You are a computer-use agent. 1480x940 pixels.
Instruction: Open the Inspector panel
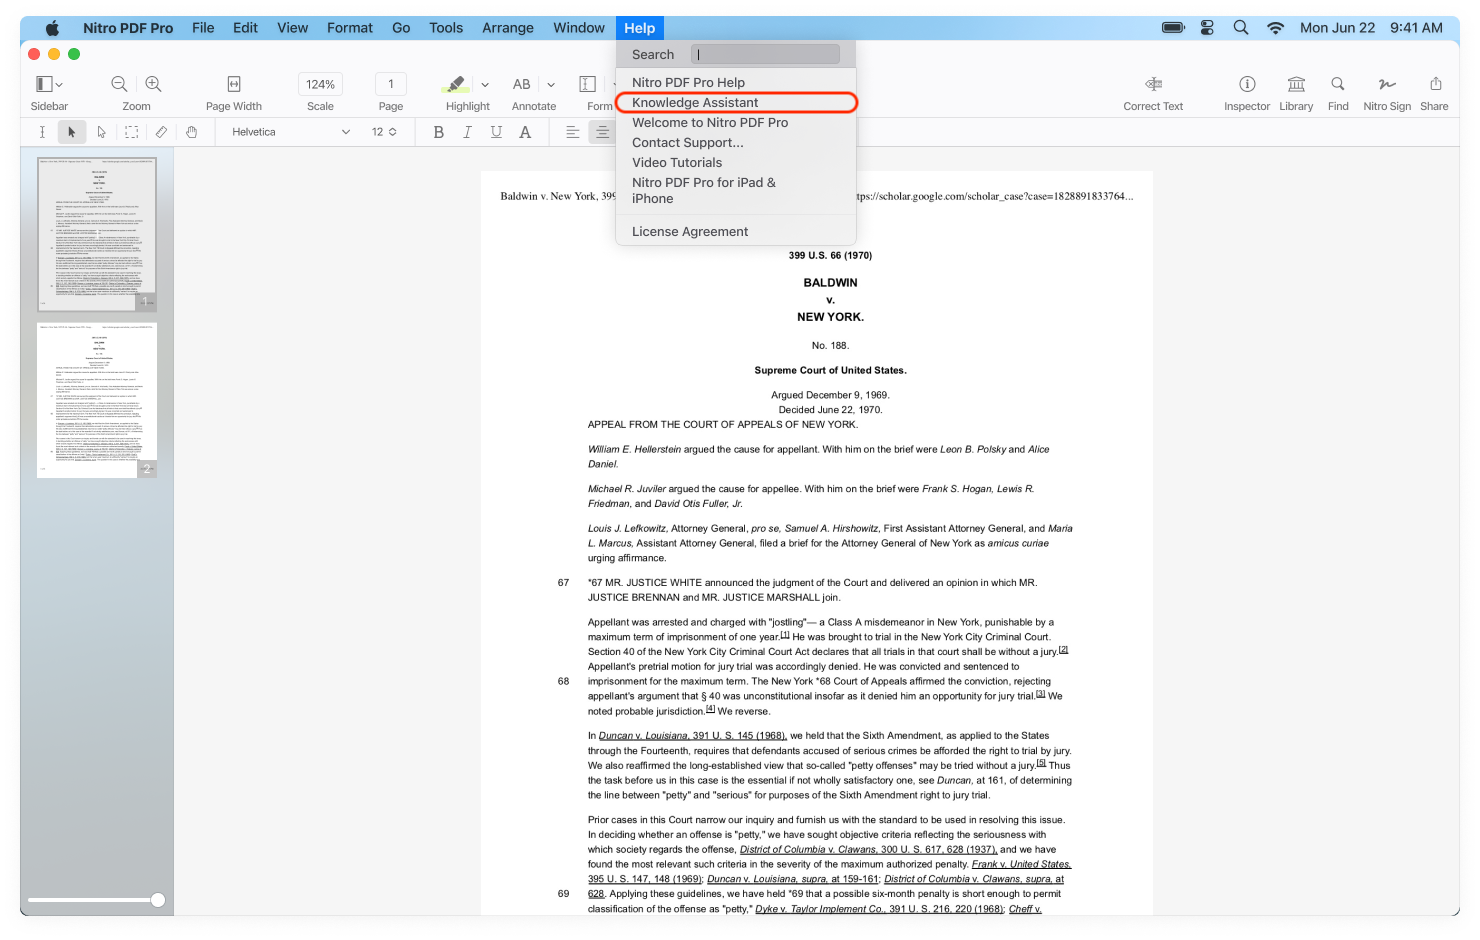pyautogui.click(x=1246, y=84)
